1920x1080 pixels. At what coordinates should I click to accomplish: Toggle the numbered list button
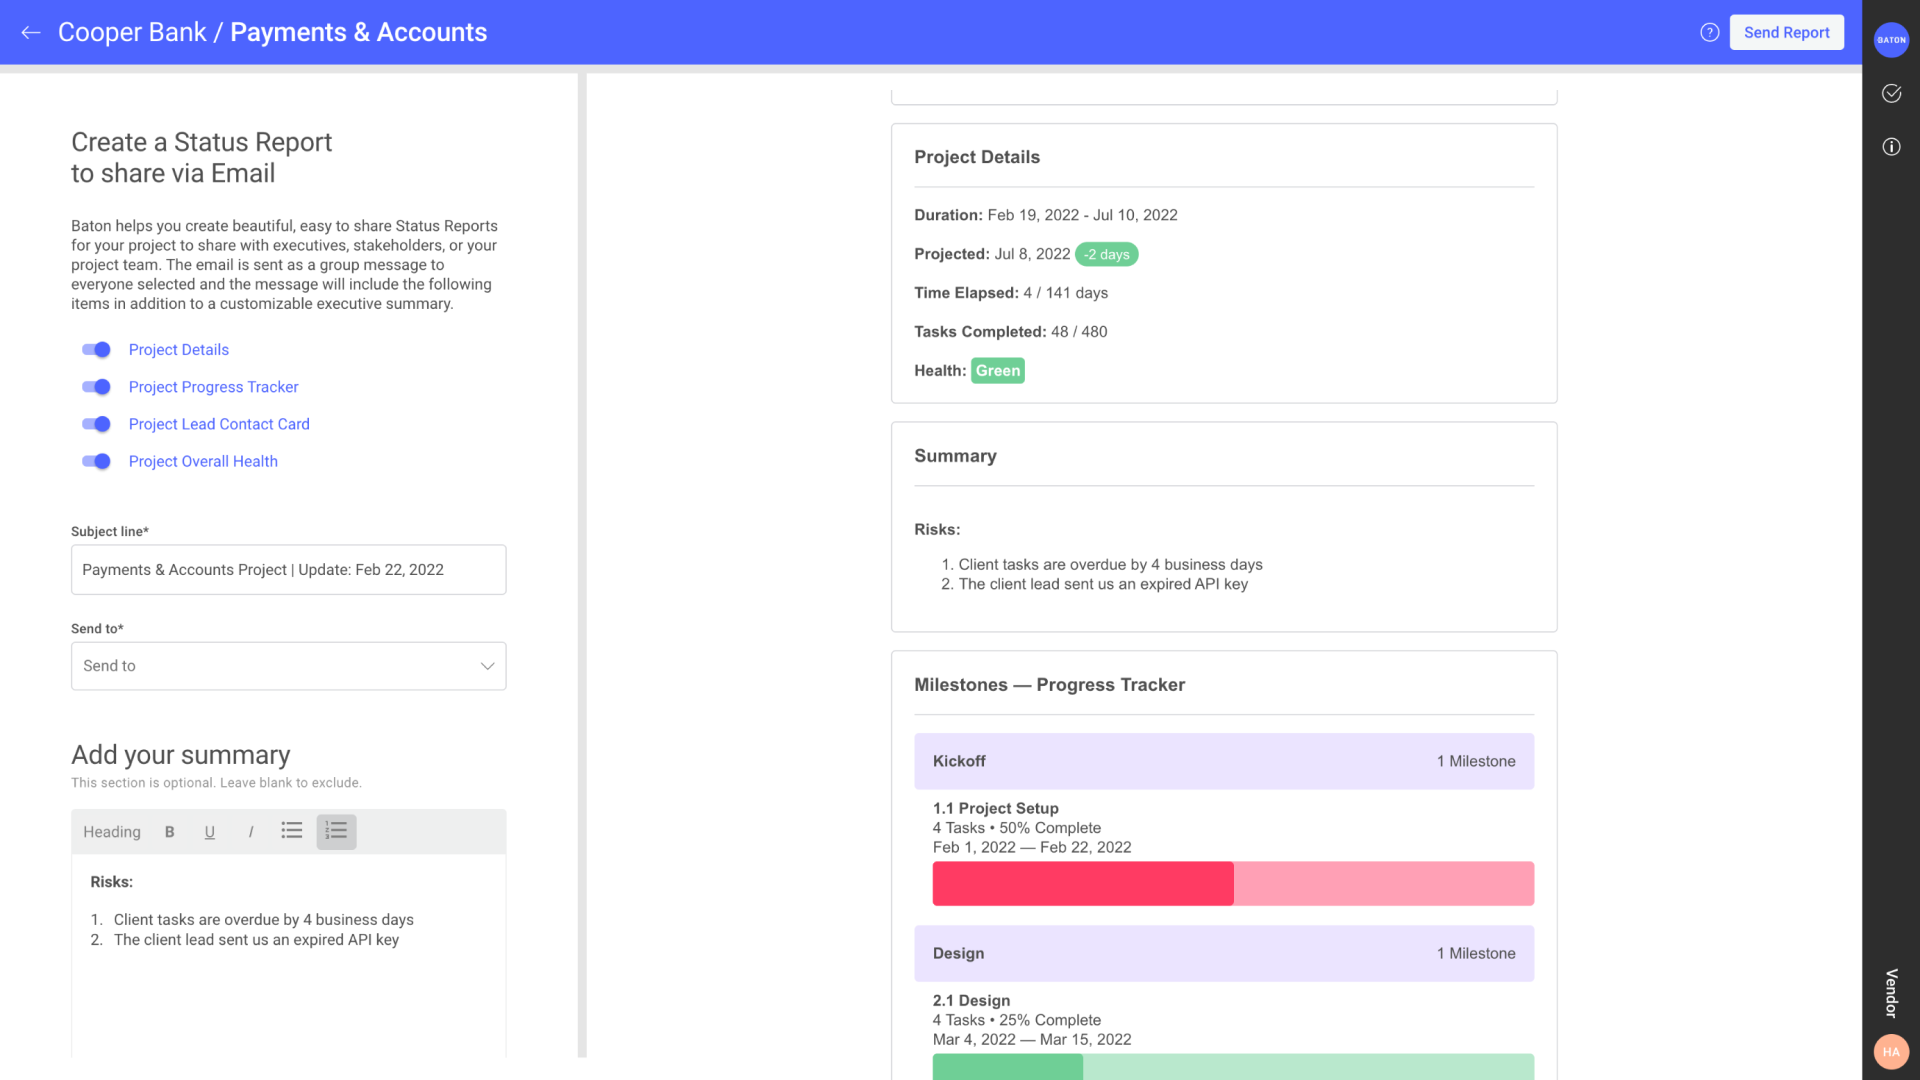[336, 831]
